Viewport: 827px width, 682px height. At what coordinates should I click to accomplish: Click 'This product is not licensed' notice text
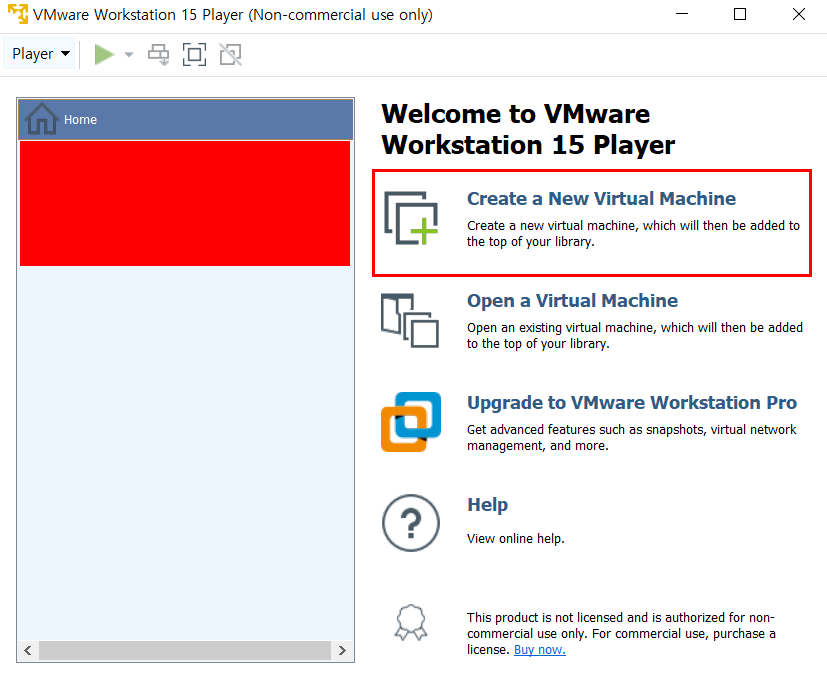point(621,633)
